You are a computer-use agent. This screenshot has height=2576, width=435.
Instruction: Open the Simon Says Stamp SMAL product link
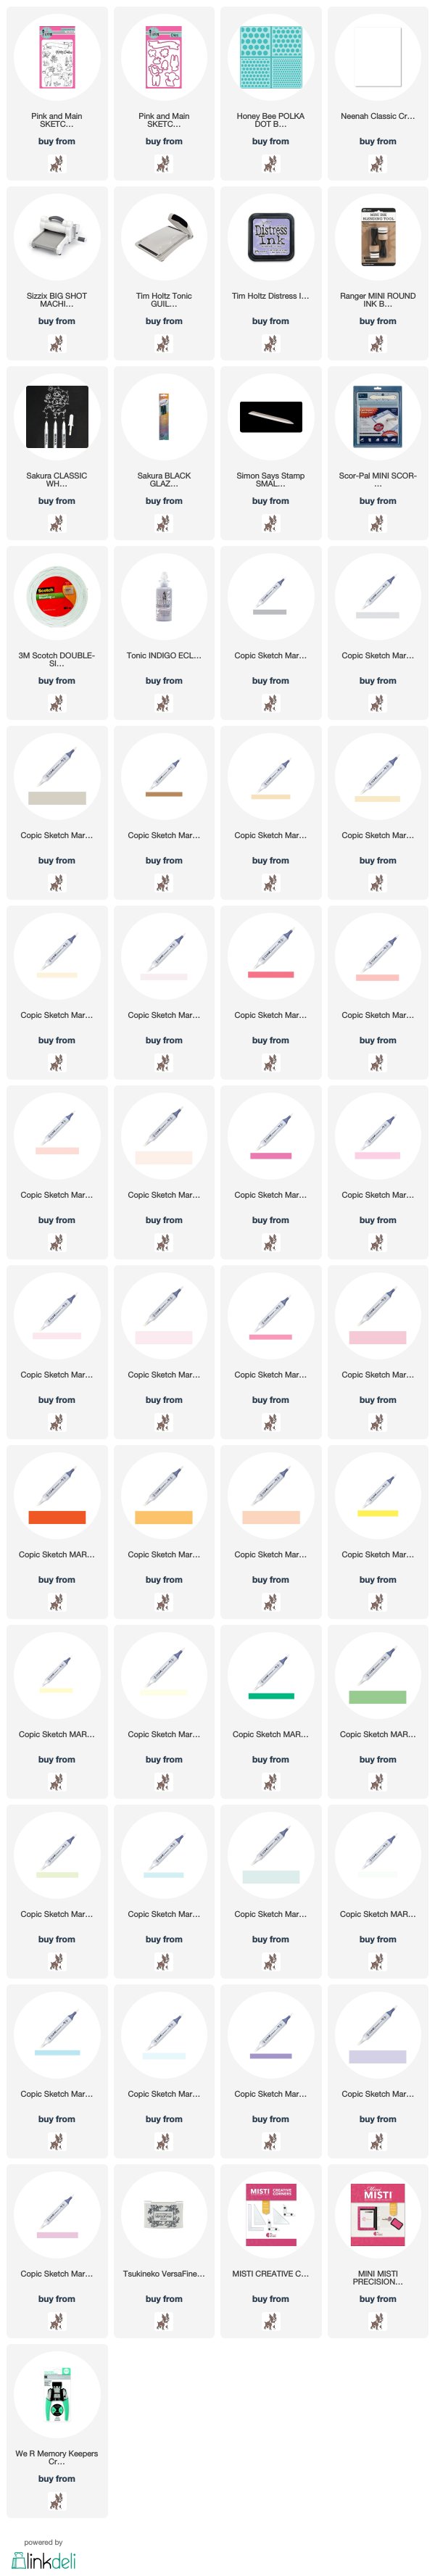pyautogui.click(x=271, y=480)
